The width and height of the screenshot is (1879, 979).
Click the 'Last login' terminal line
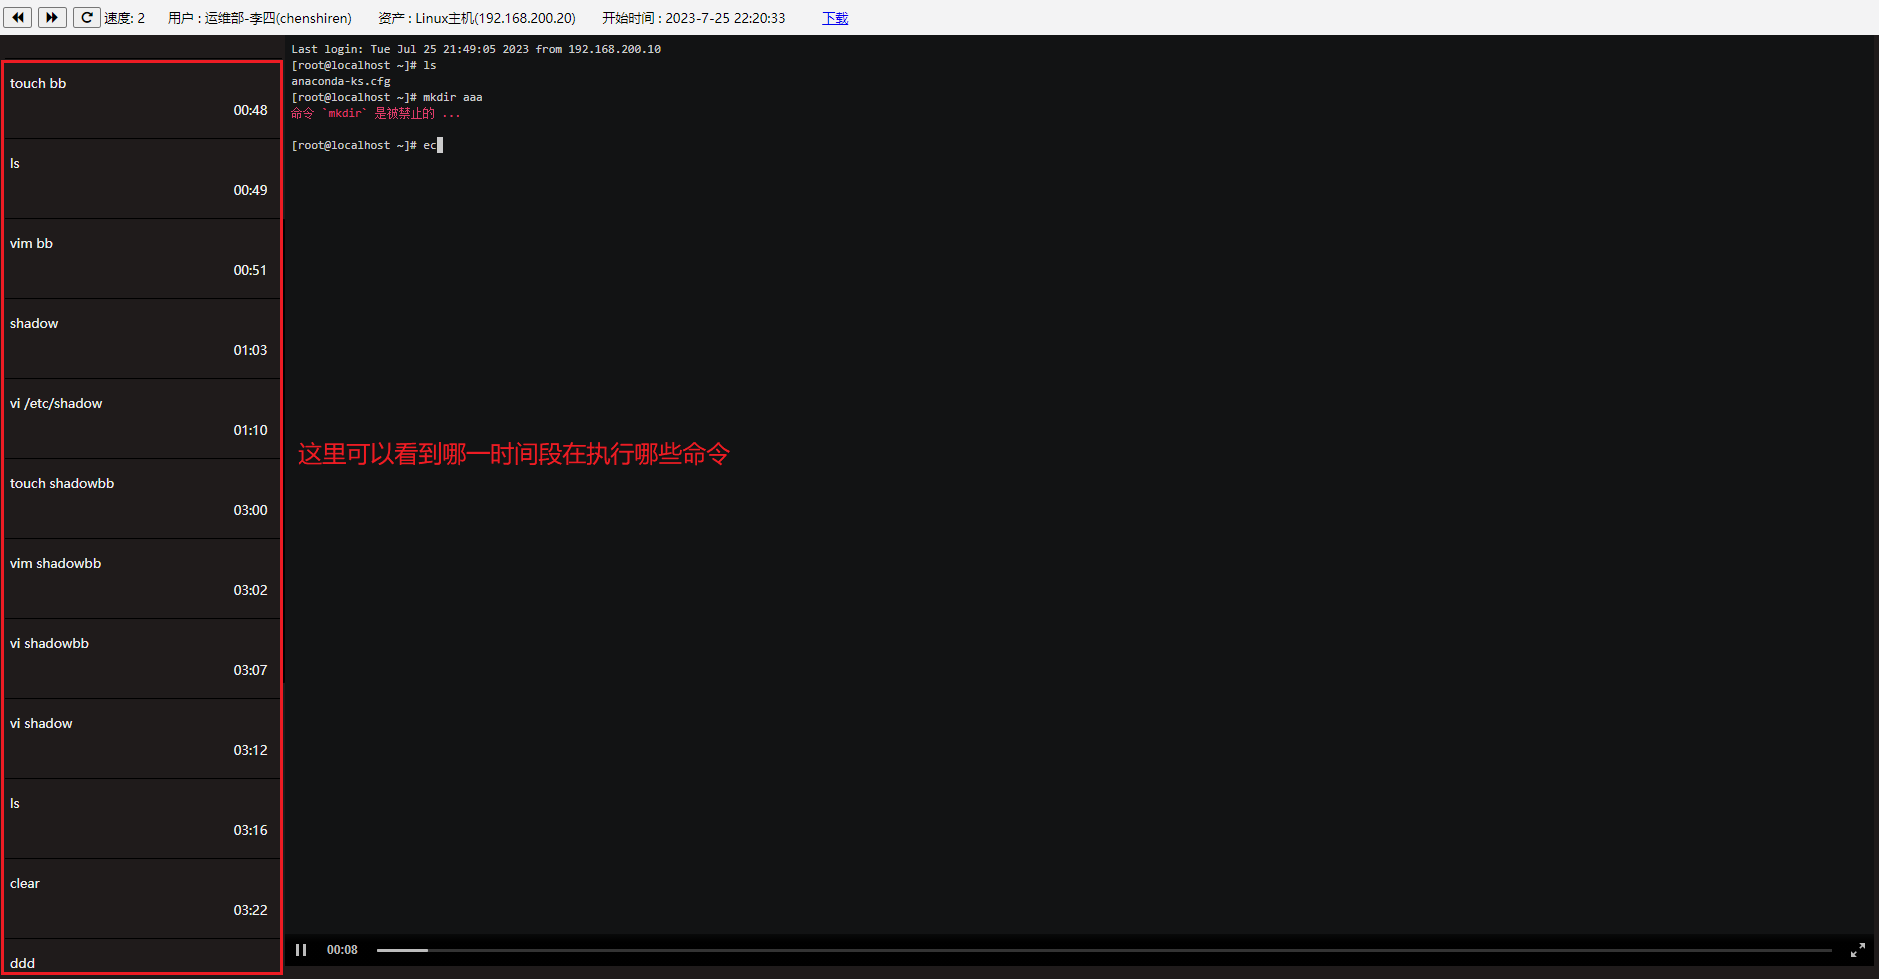(x=476, y=49)
